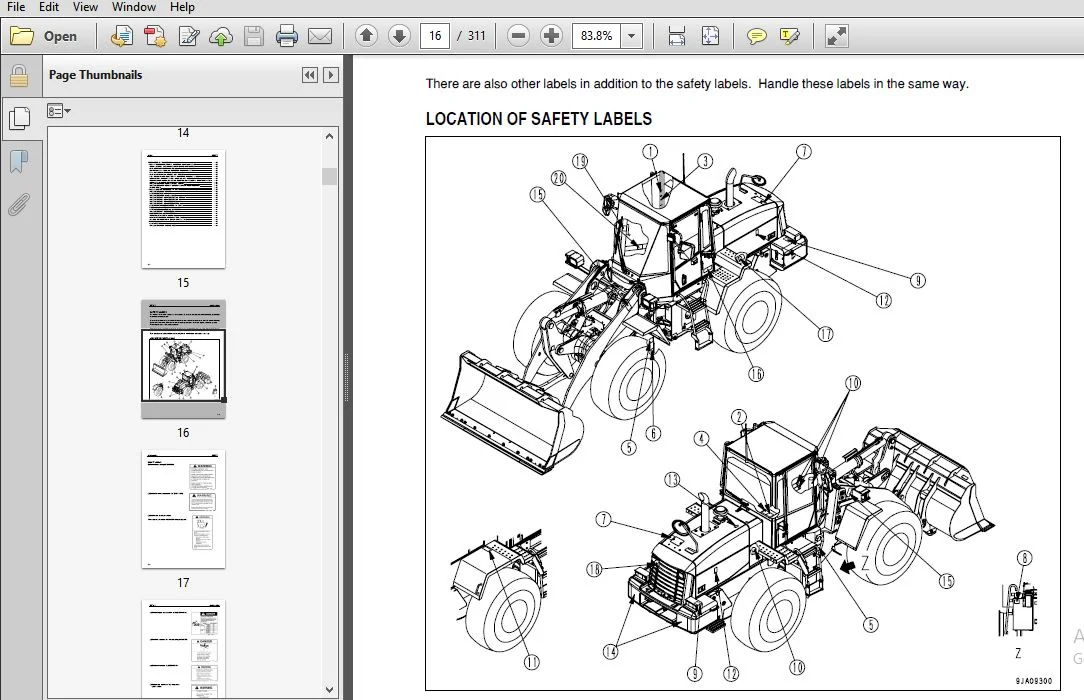This screenshot has height=700, width=1084.
Task: Click the 'There are also other labels' sentence
Action: [x=697, y=84]
